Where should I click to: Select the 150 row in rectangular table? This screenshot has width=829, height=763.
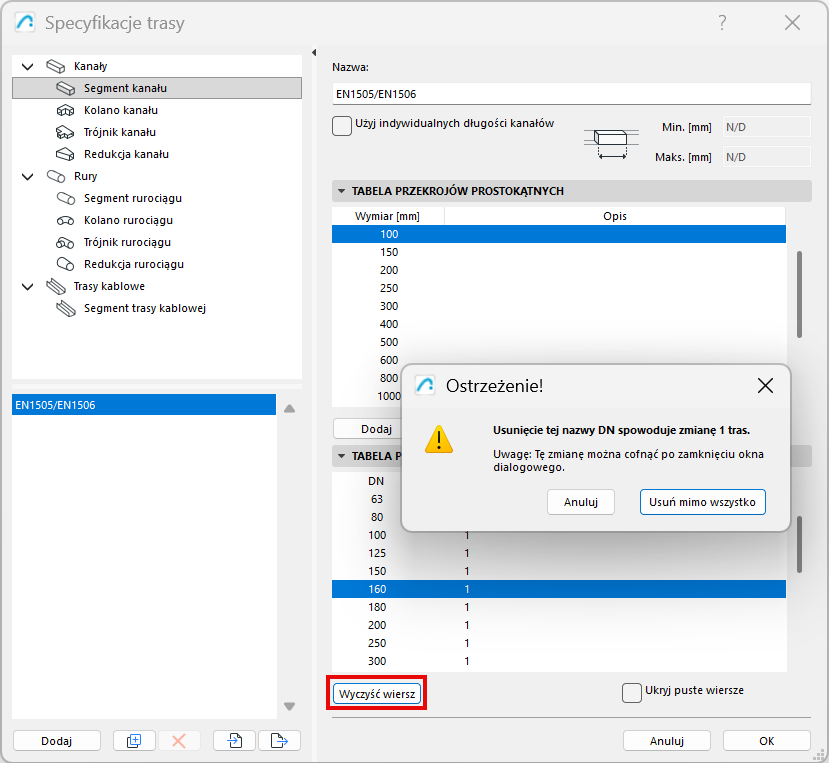pos(559,252)
